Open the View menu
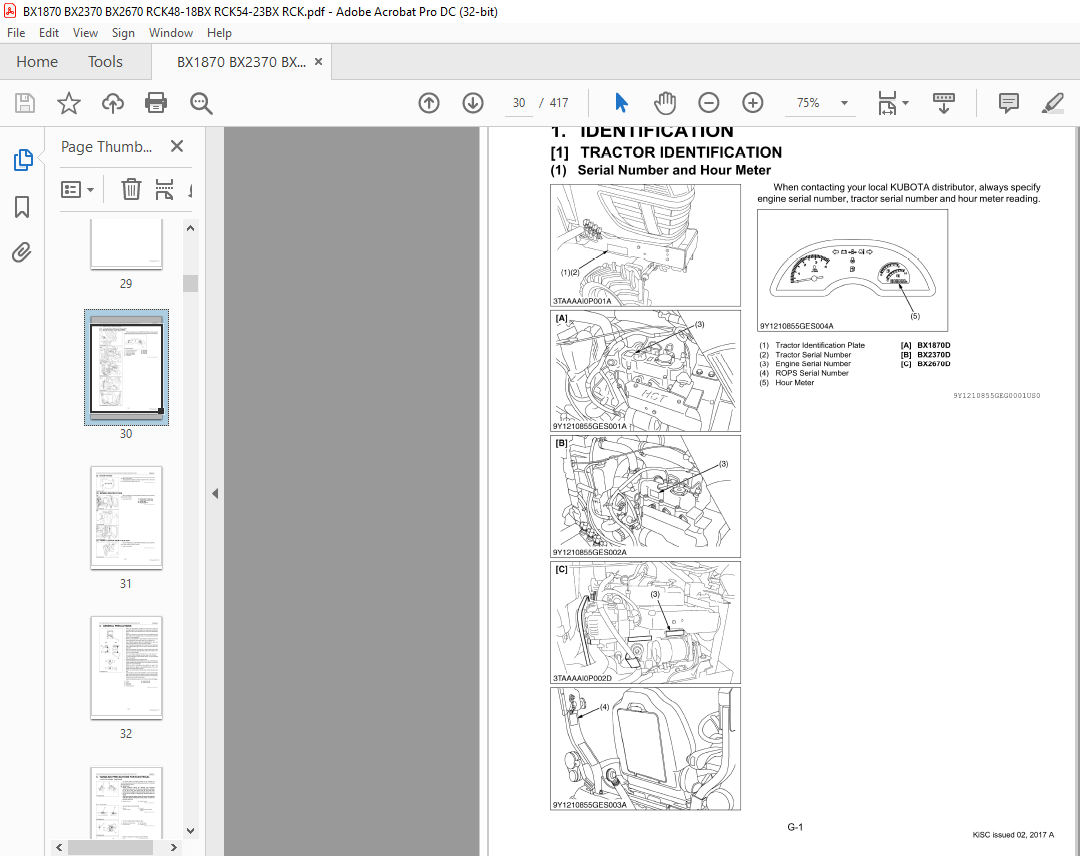This screenshot has width=1080, height=856. tap(85, 33)
